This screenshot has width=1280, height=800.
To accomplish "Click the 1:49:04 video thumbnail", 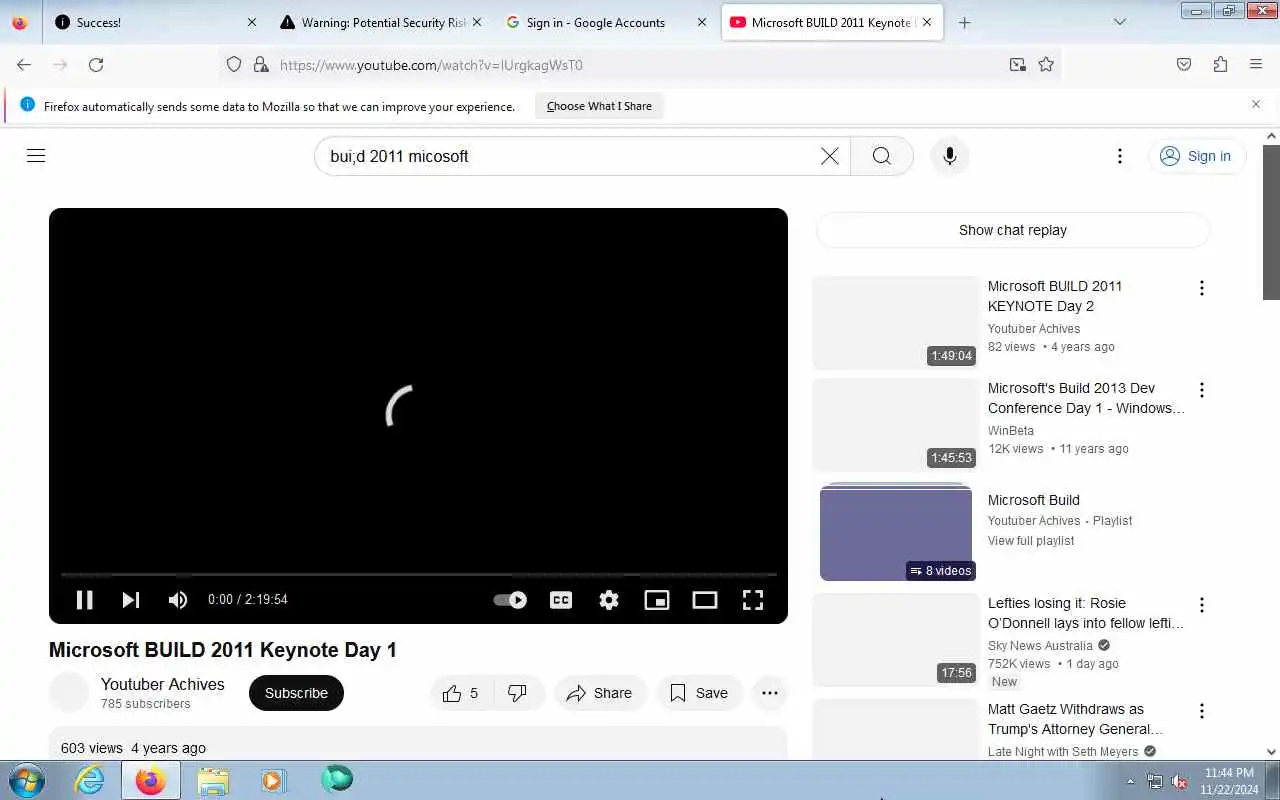I will click(x=896, y=323).
